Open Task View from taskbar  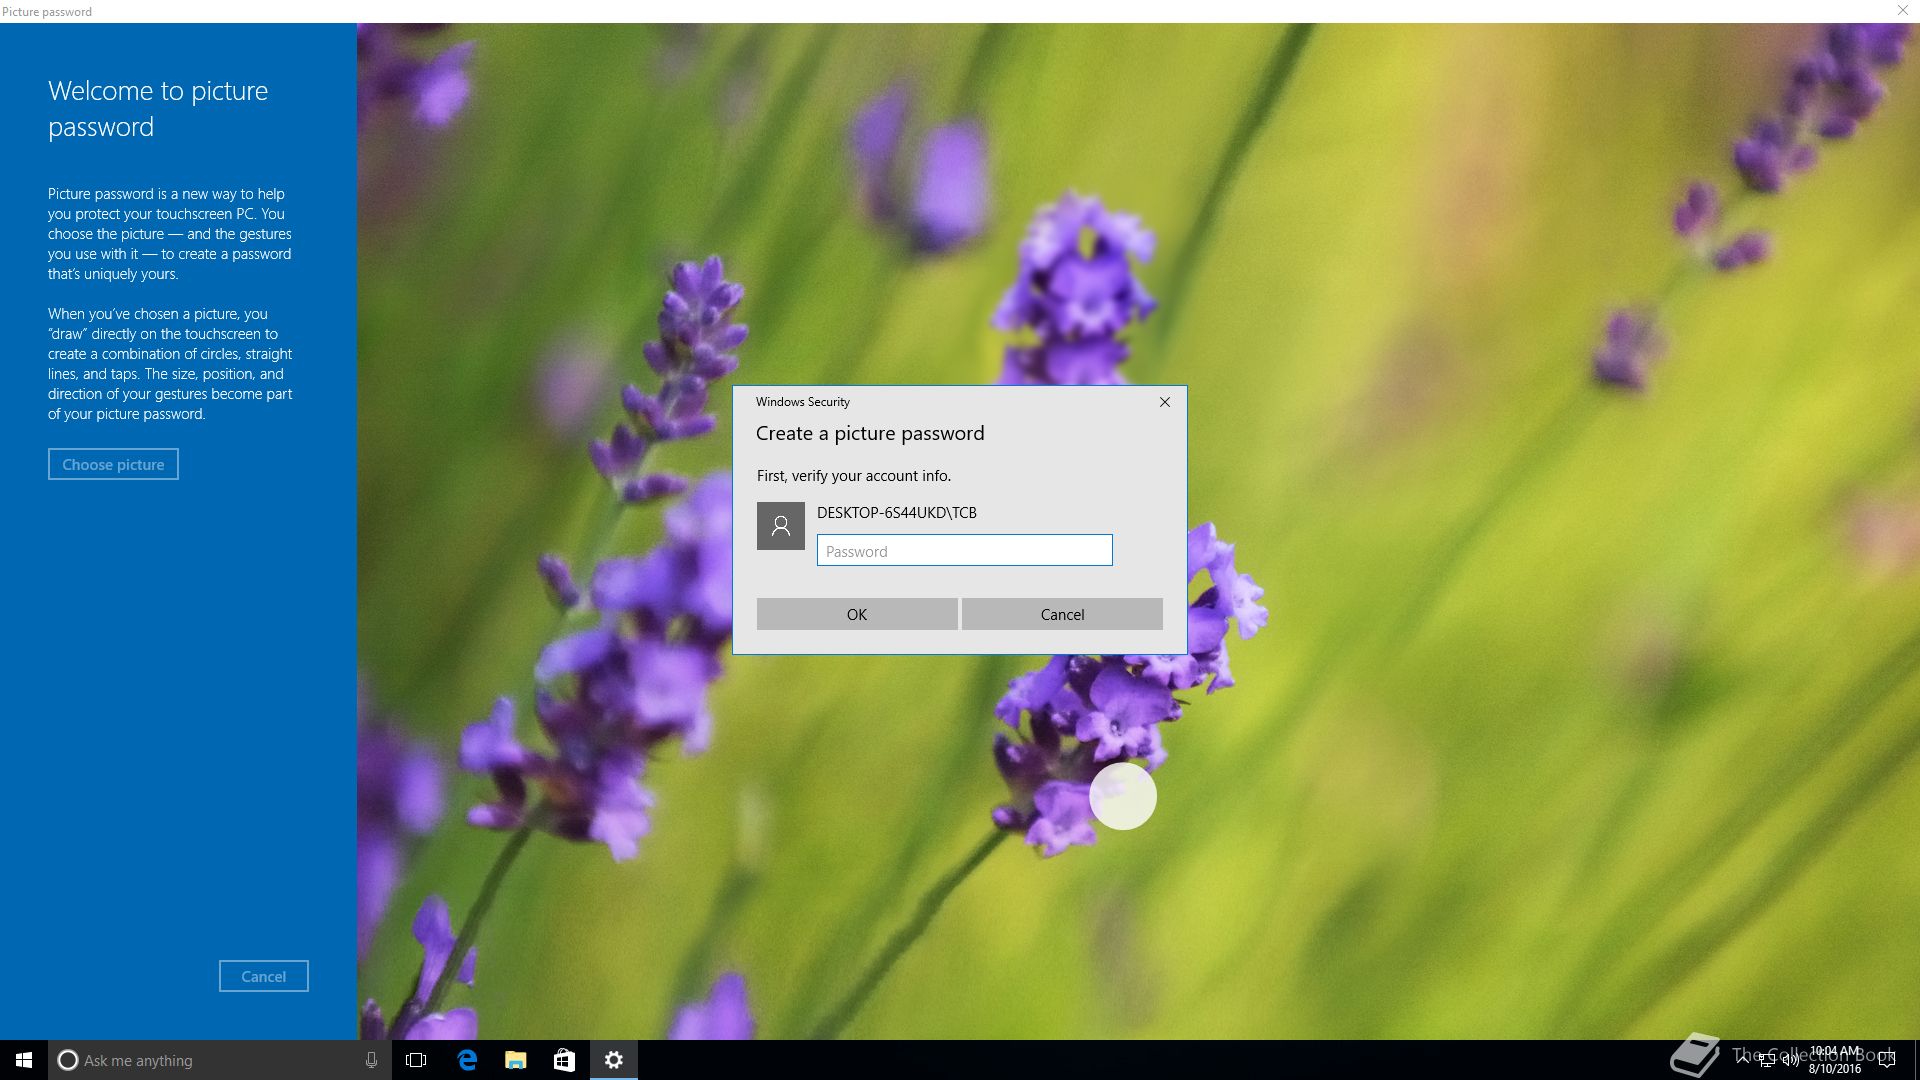click(x=417, y=1060)
